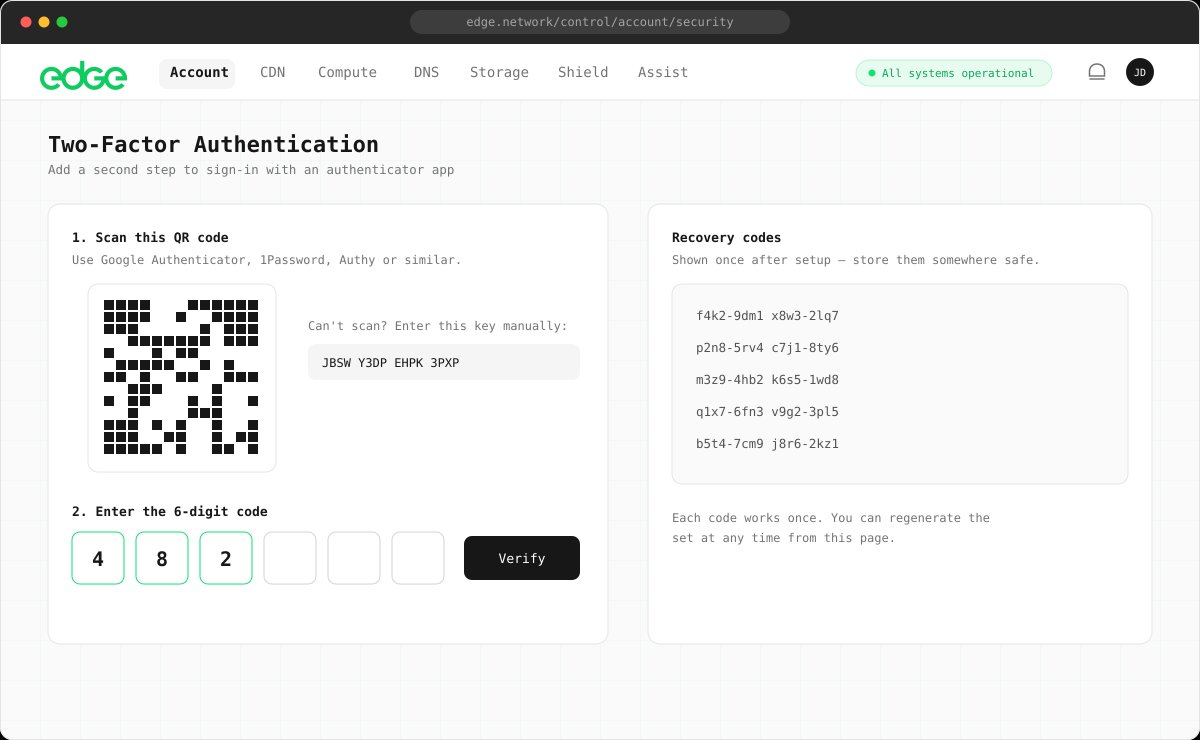1200x740 pixels.
Task: Click the green status dot in the badge
Action: (x=872, y=73)
